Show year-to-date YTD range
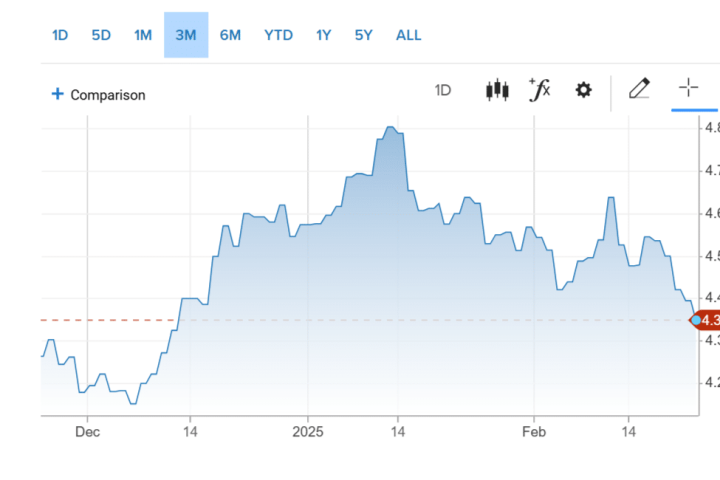This screenshot has width=720, height=480. 278,35
